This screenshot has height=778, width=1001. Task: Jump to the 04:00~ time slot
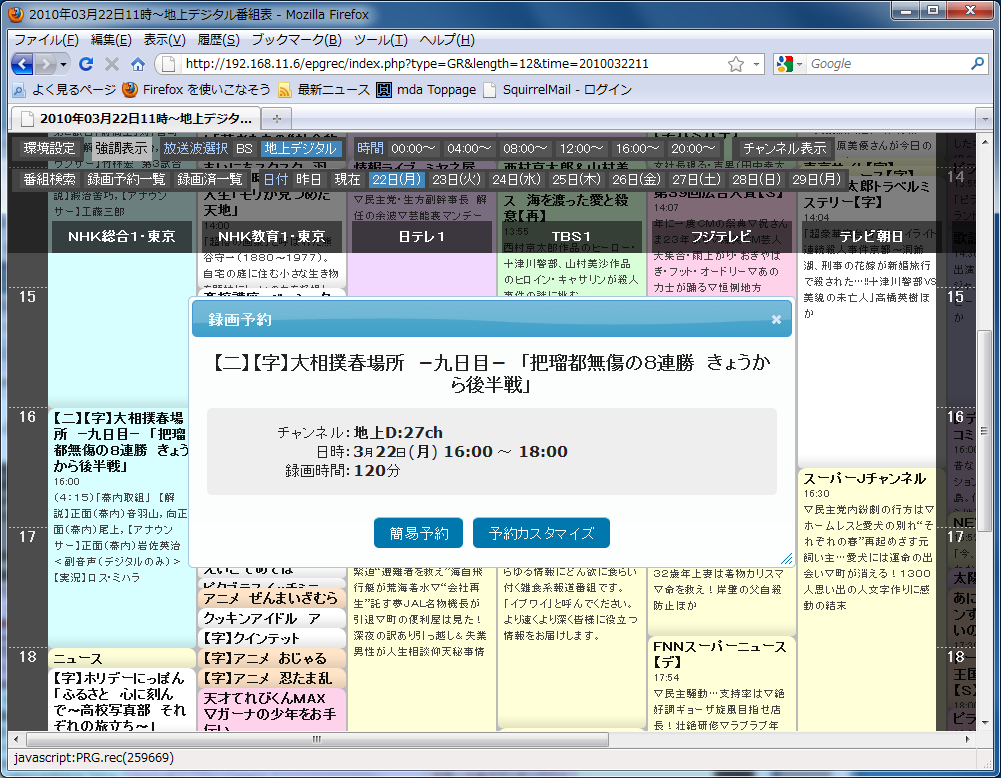click(x=469, y=149)
